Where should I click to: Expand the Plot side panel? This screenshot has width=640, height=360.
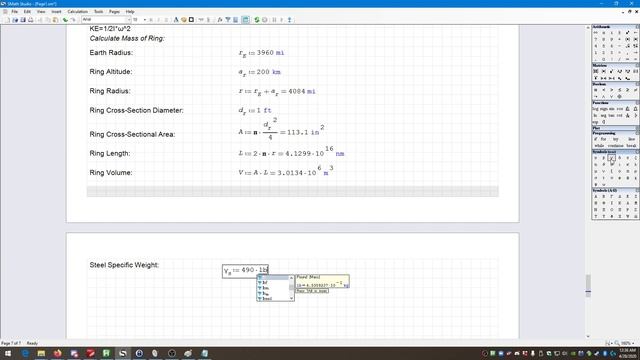click(x=637, y=128)
